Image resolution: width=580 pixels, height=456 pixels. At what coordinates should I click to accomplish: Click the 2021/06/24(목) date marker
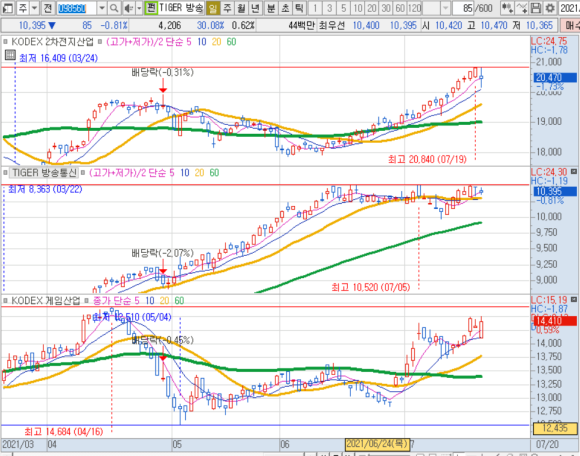pyautogui.click(x=377, y=444)
